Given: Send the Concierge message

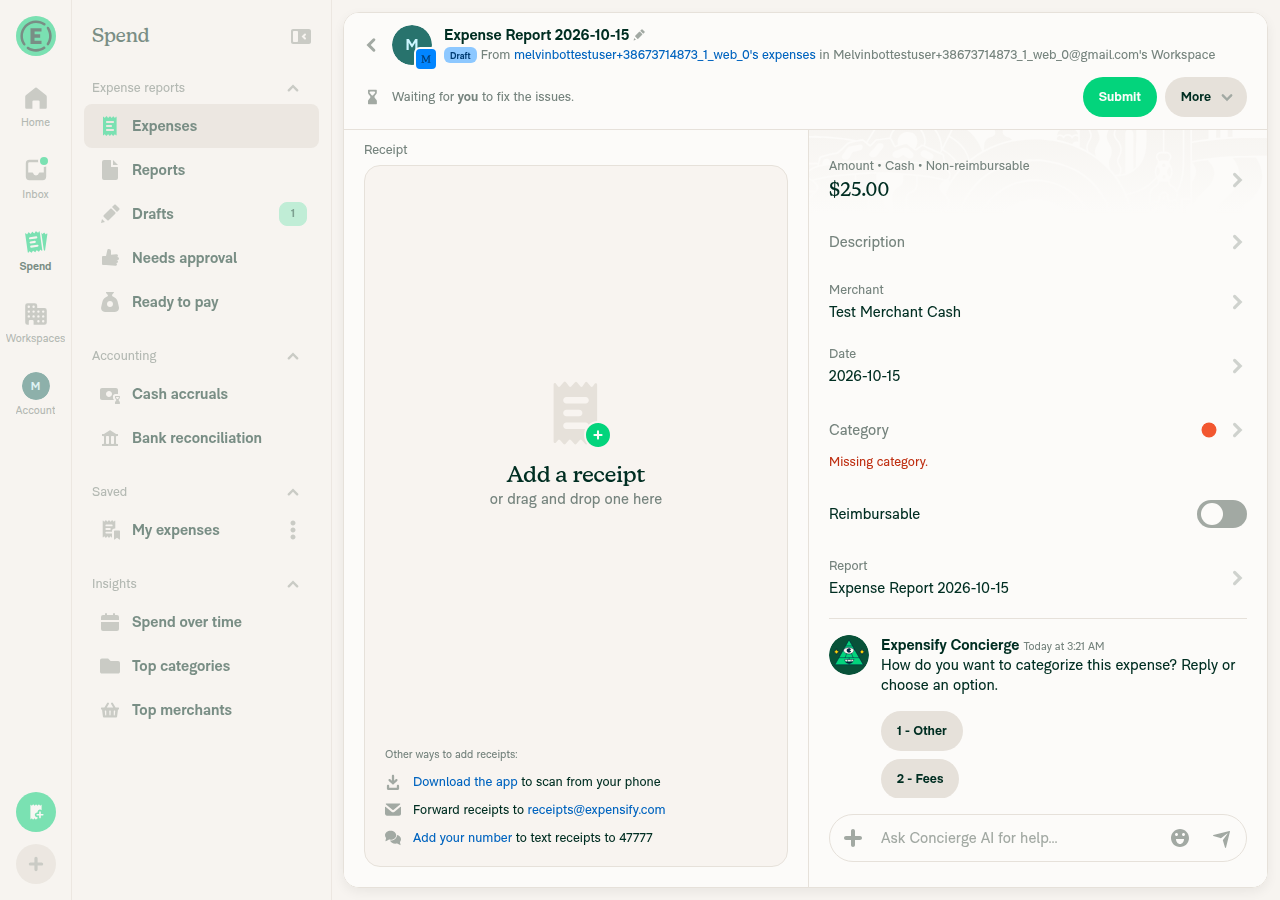Looking at the screenshot, I should [x=1222, y=838].
